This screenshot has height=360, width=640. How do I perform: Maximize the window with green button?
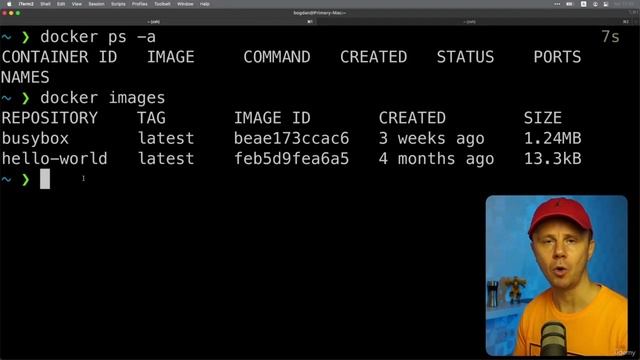18,13
